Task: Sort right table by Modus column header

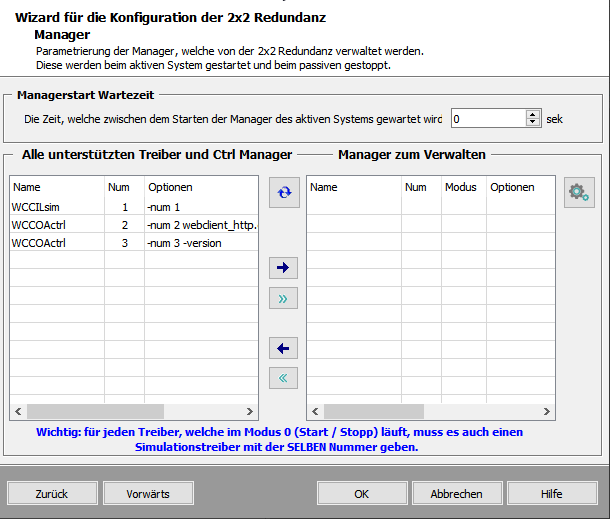Action: click(461, 187)
